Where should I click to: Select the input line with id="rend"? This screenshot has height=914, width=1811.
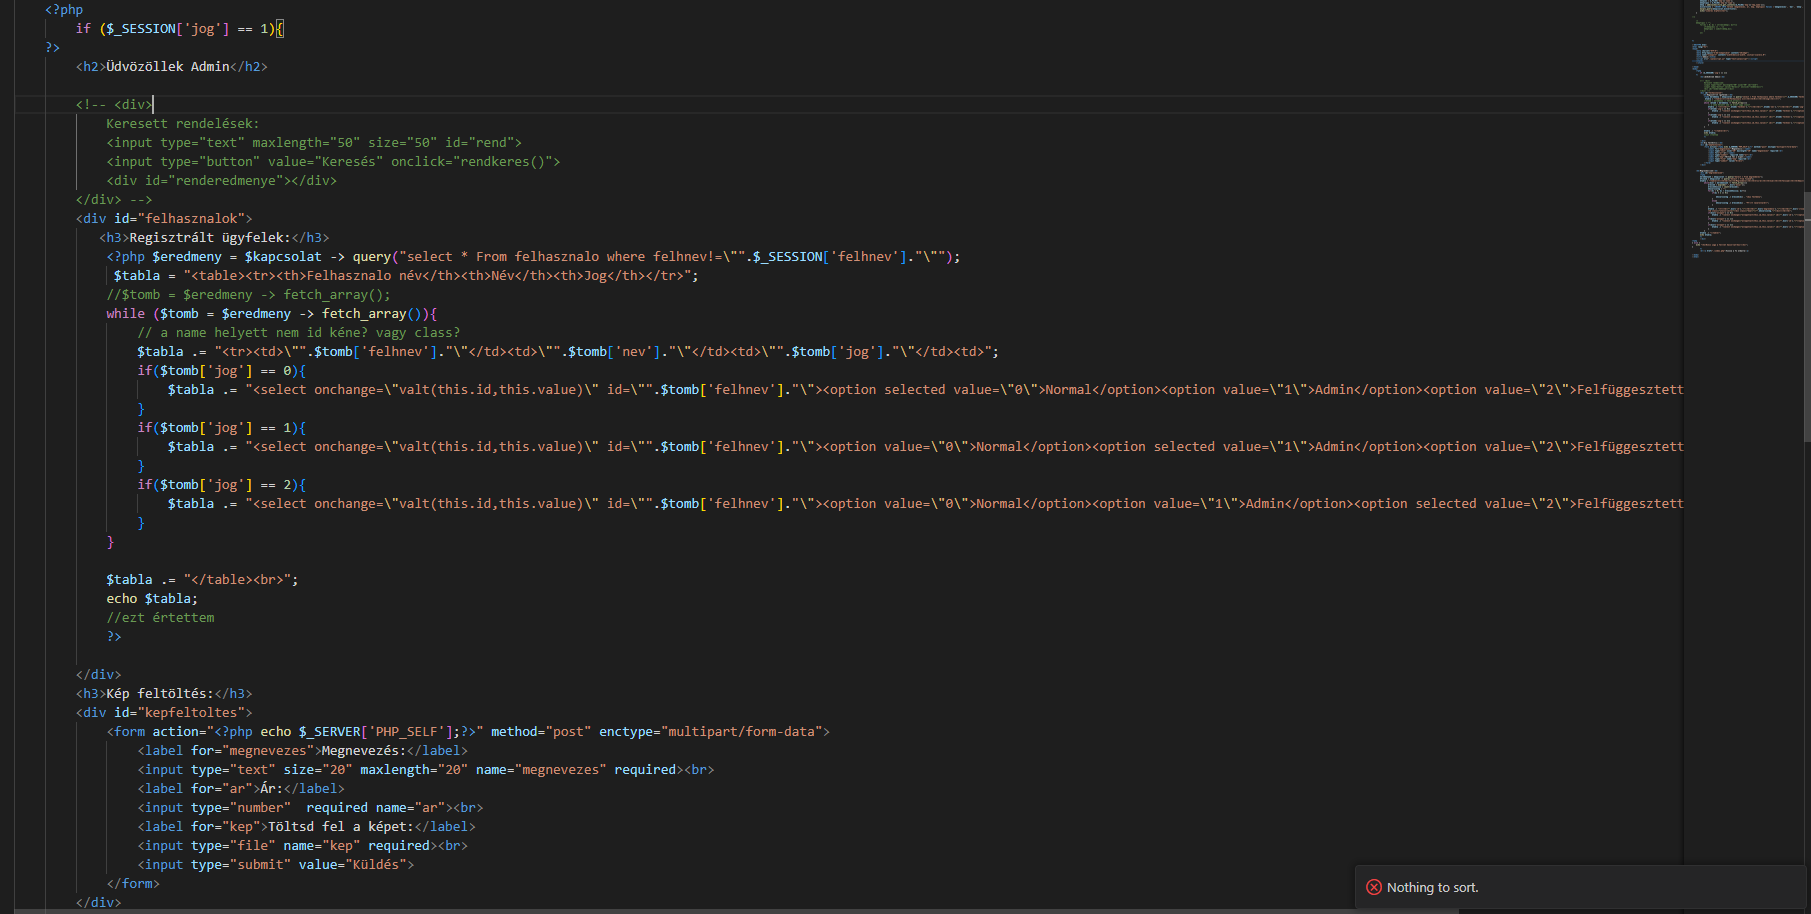coord(314,143)
